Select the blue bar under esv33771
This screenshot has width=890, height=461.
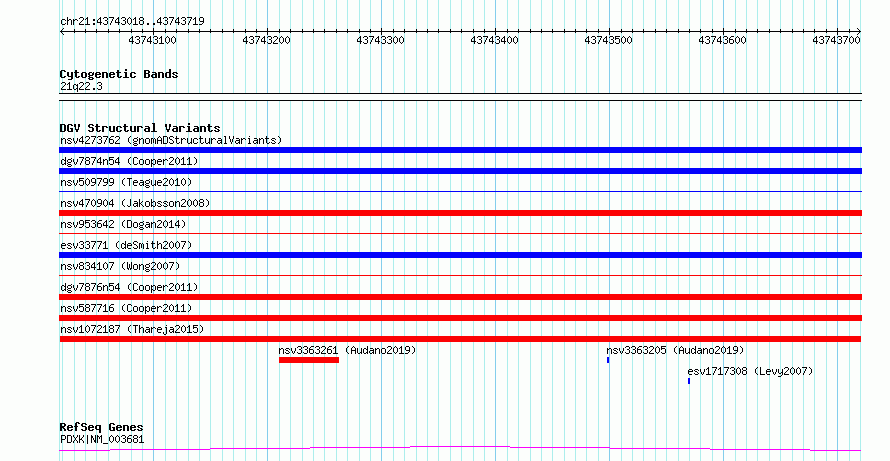tap(460, 255)
